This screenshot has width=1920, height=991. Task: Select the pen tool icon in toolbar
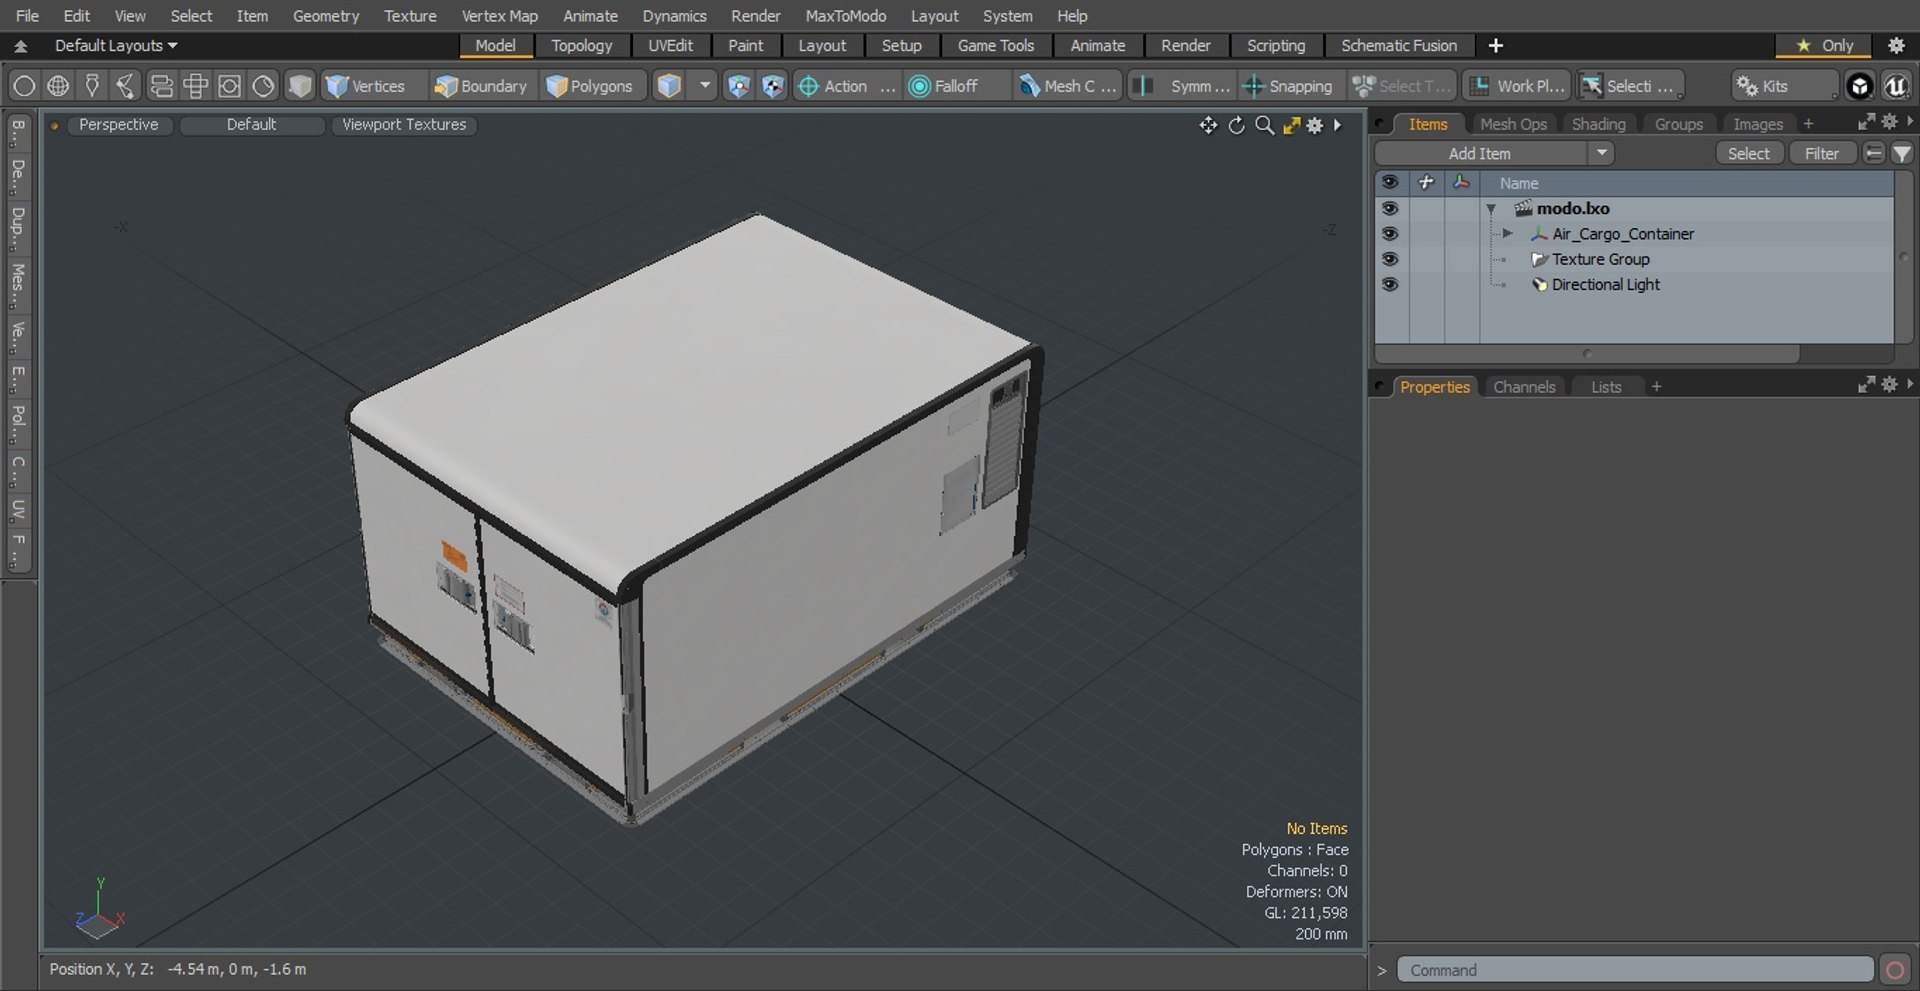pyautogui.click(x=92, y=86)
